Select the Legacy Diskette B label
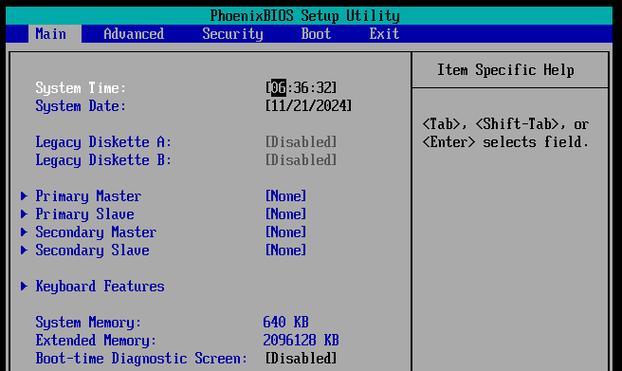 (x=104, y=160)
